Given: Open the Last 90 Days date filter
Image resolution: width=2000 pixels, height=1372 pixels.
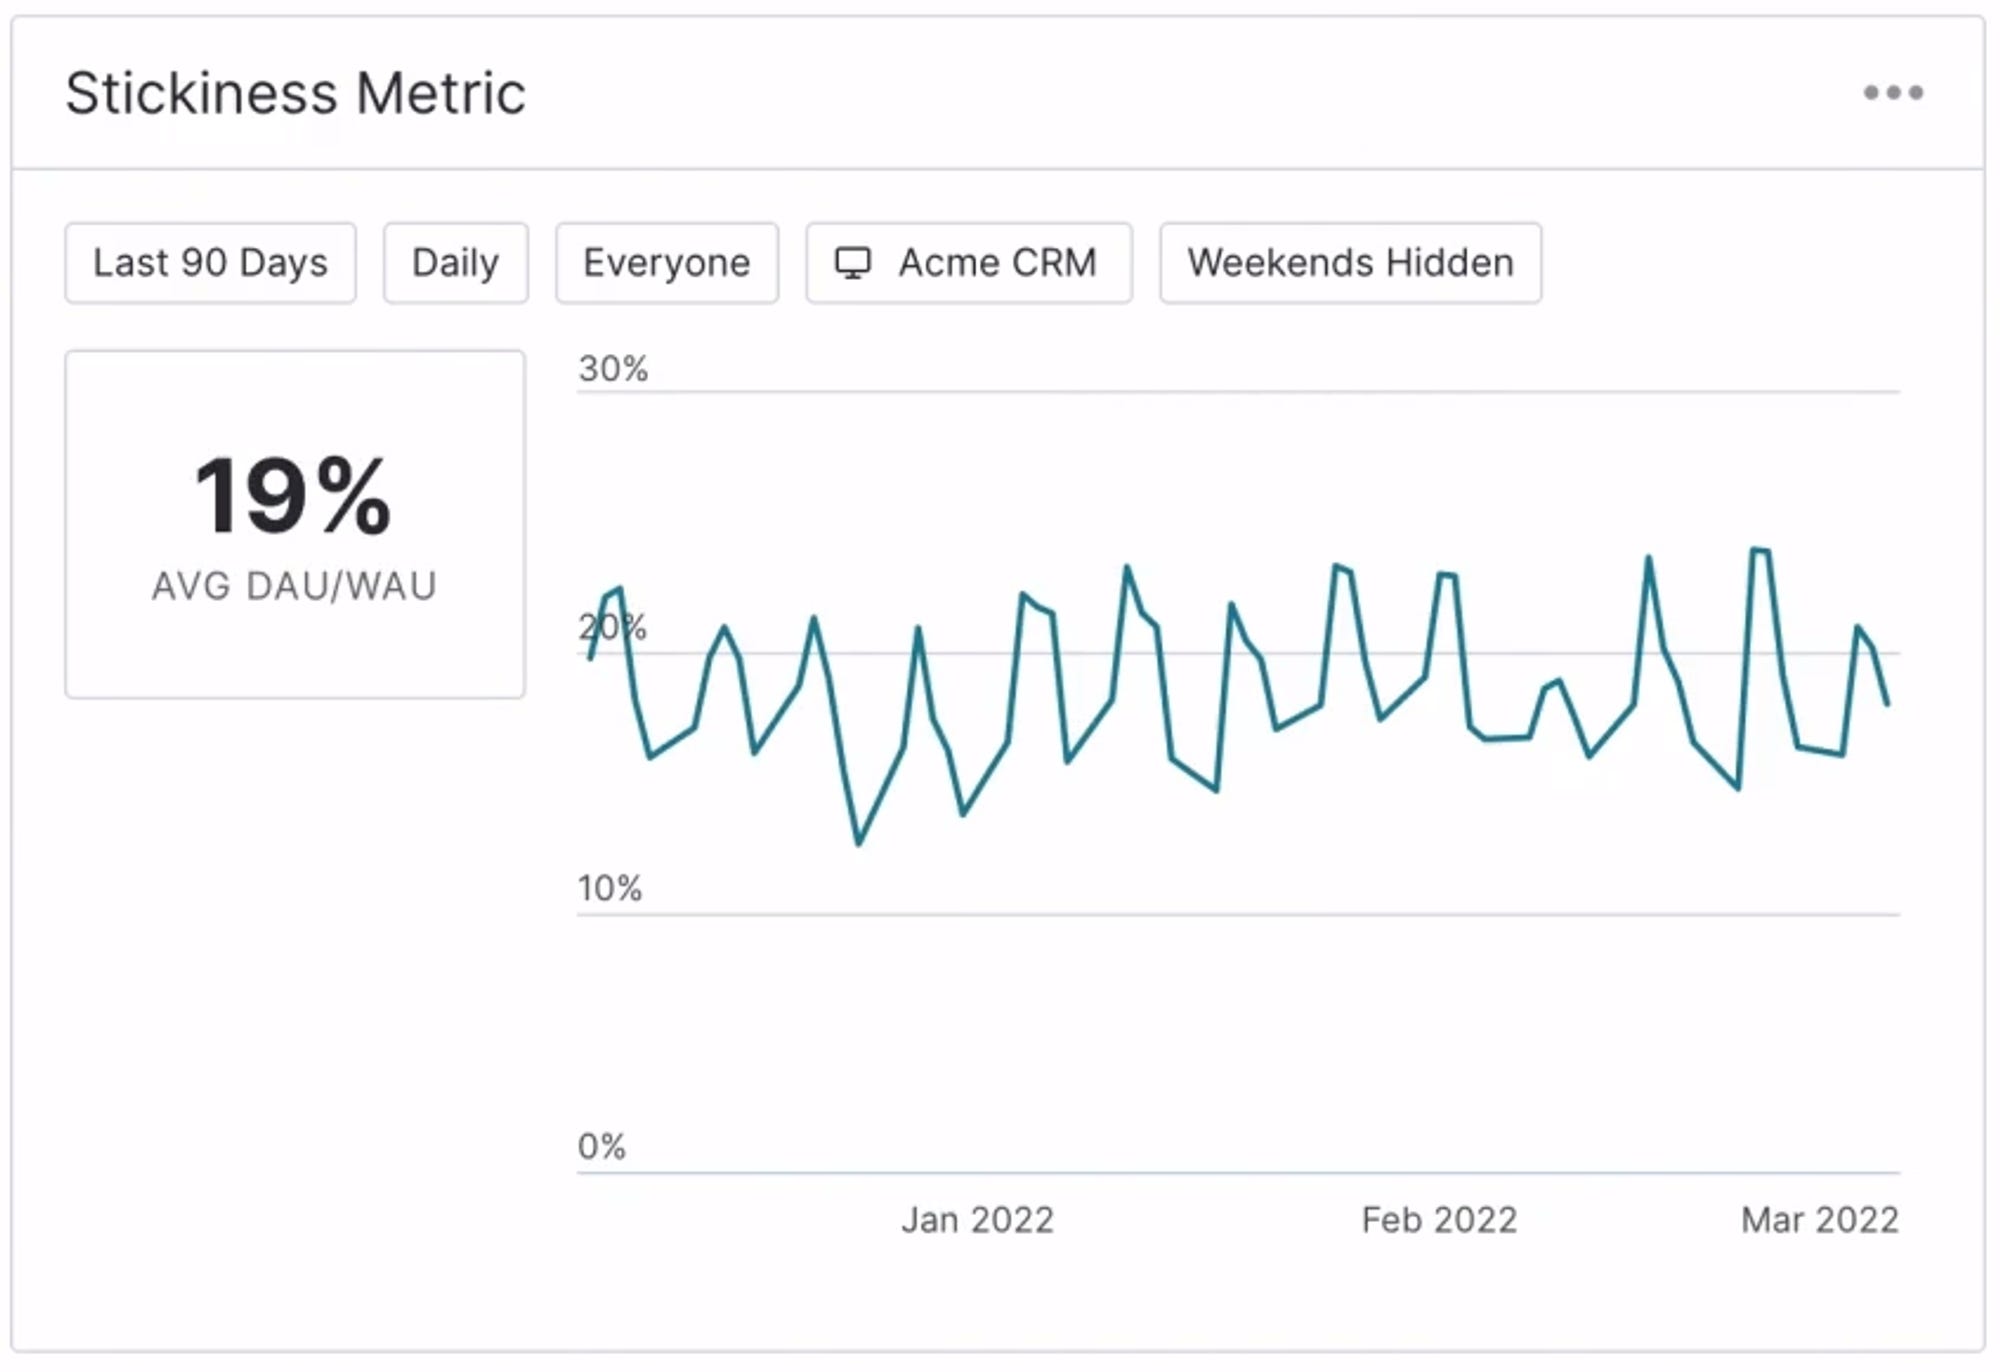Looking at the screenshot, I should (x=210, y=263).
